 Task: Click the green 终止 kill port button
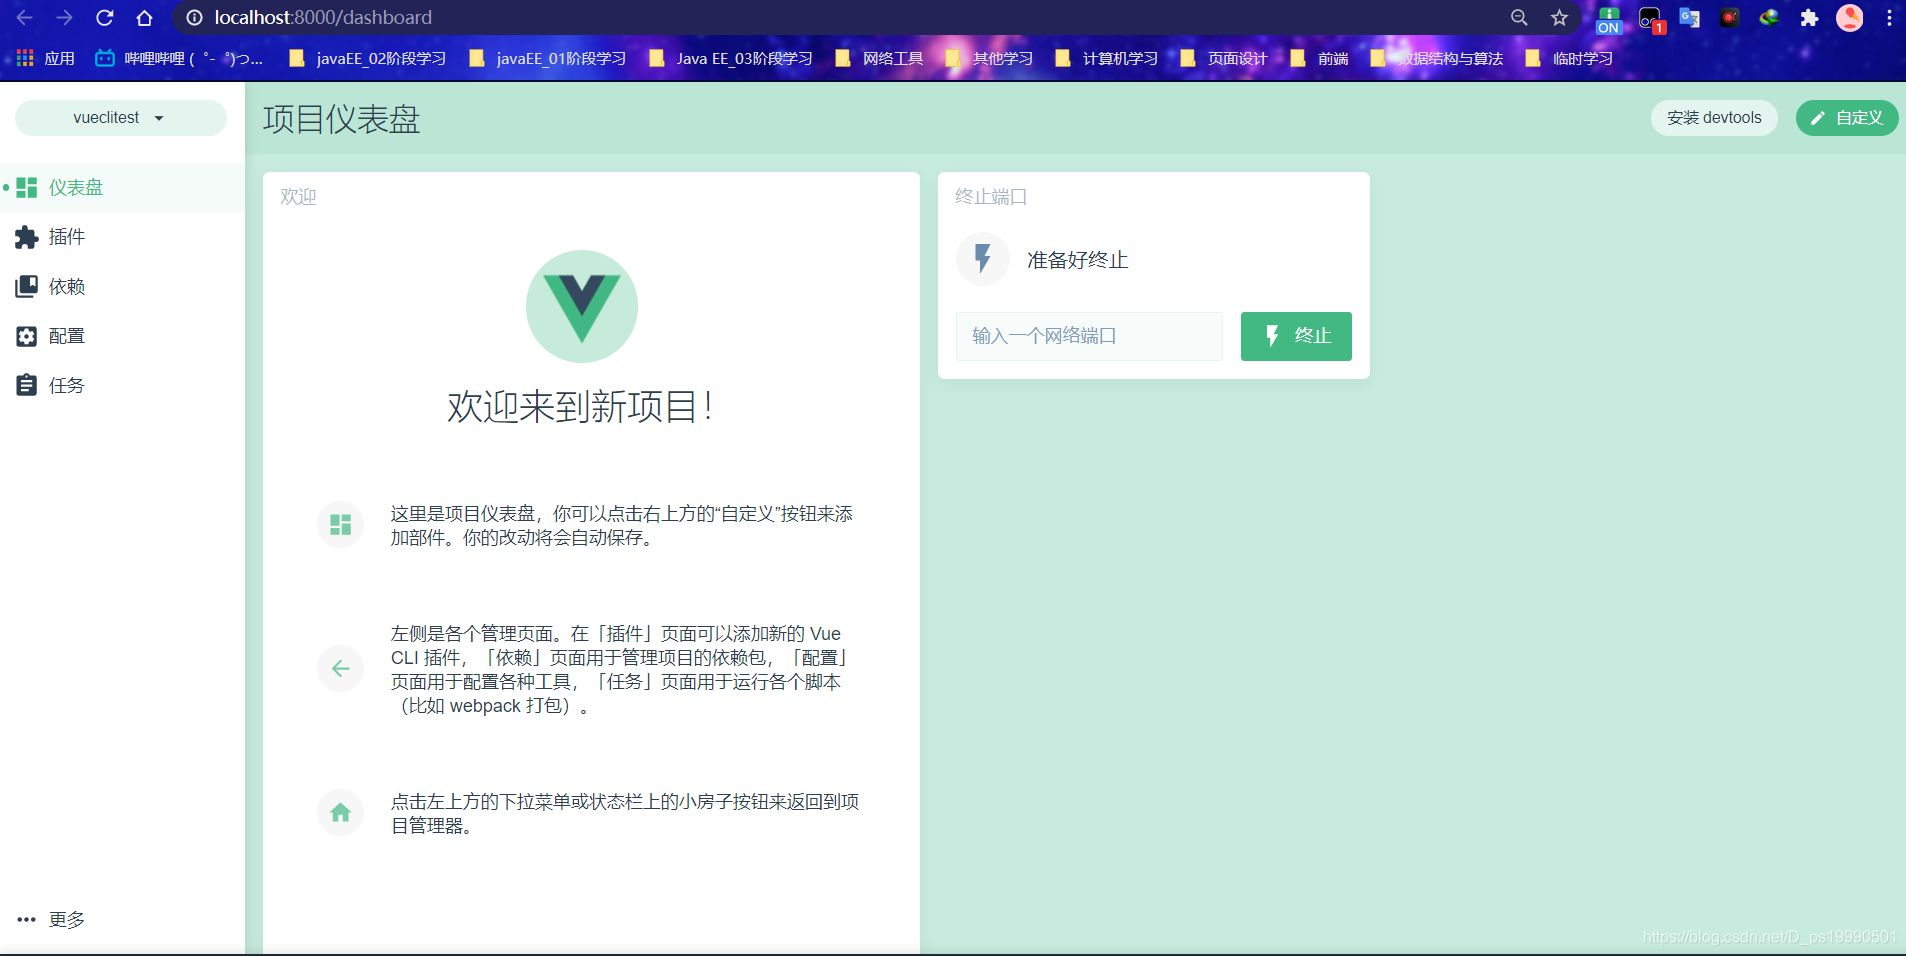pyautogui.click(x=1296, y=336)
